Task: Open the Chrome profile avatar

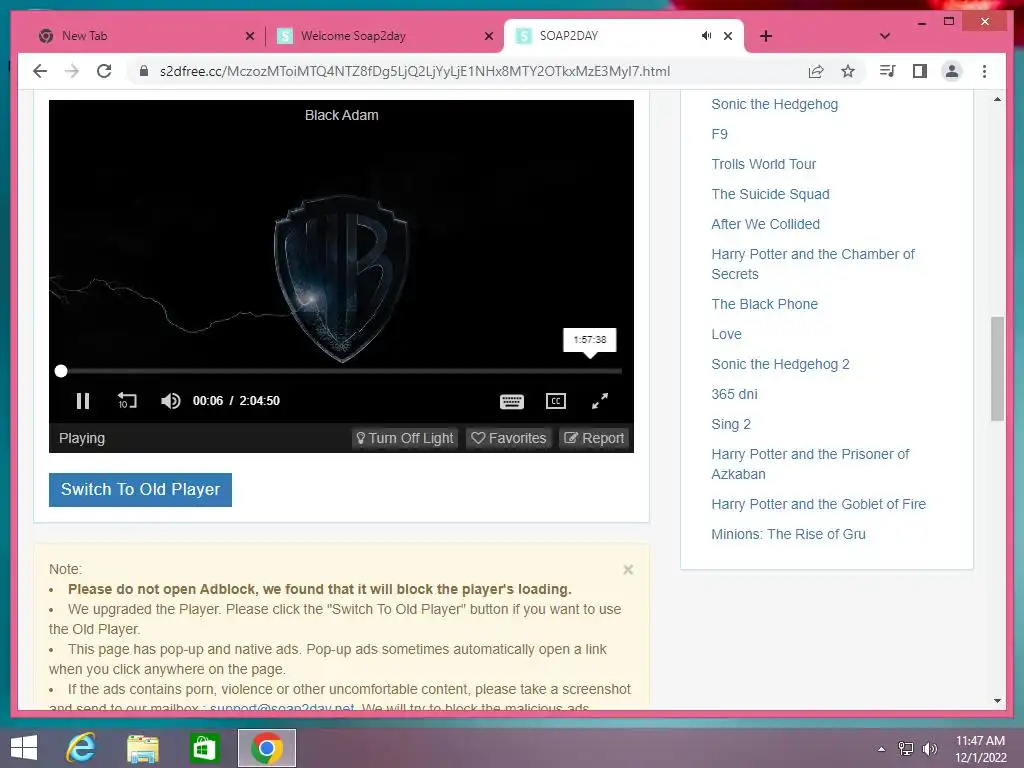Action: tap(952, 71)
